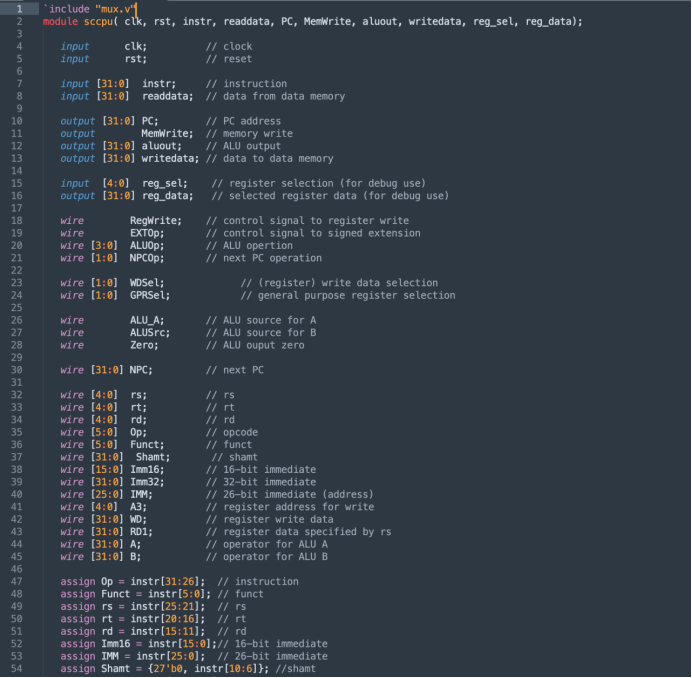Click the ALUOp wire declaration

(x=148, y=246)
